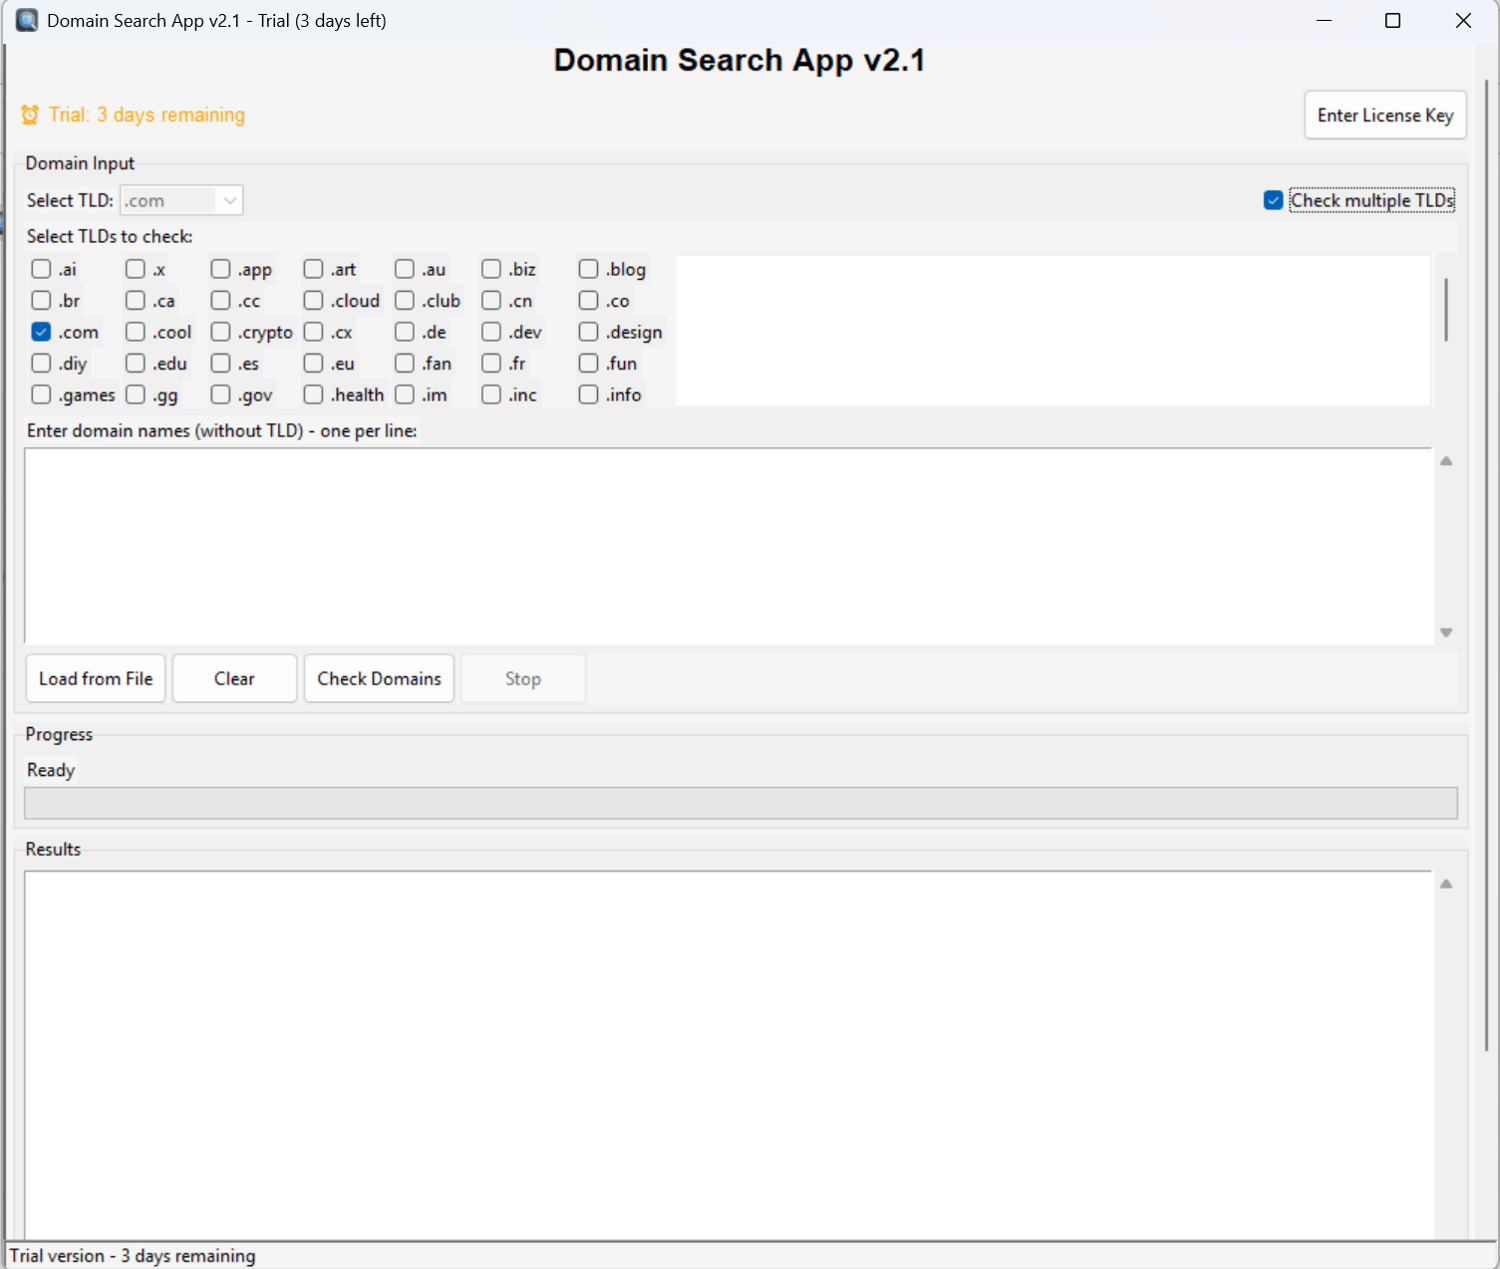Screen dimensions: 1500x1269
Task: Click the domain names scroll up arrow
Action: coord(1446,461)
